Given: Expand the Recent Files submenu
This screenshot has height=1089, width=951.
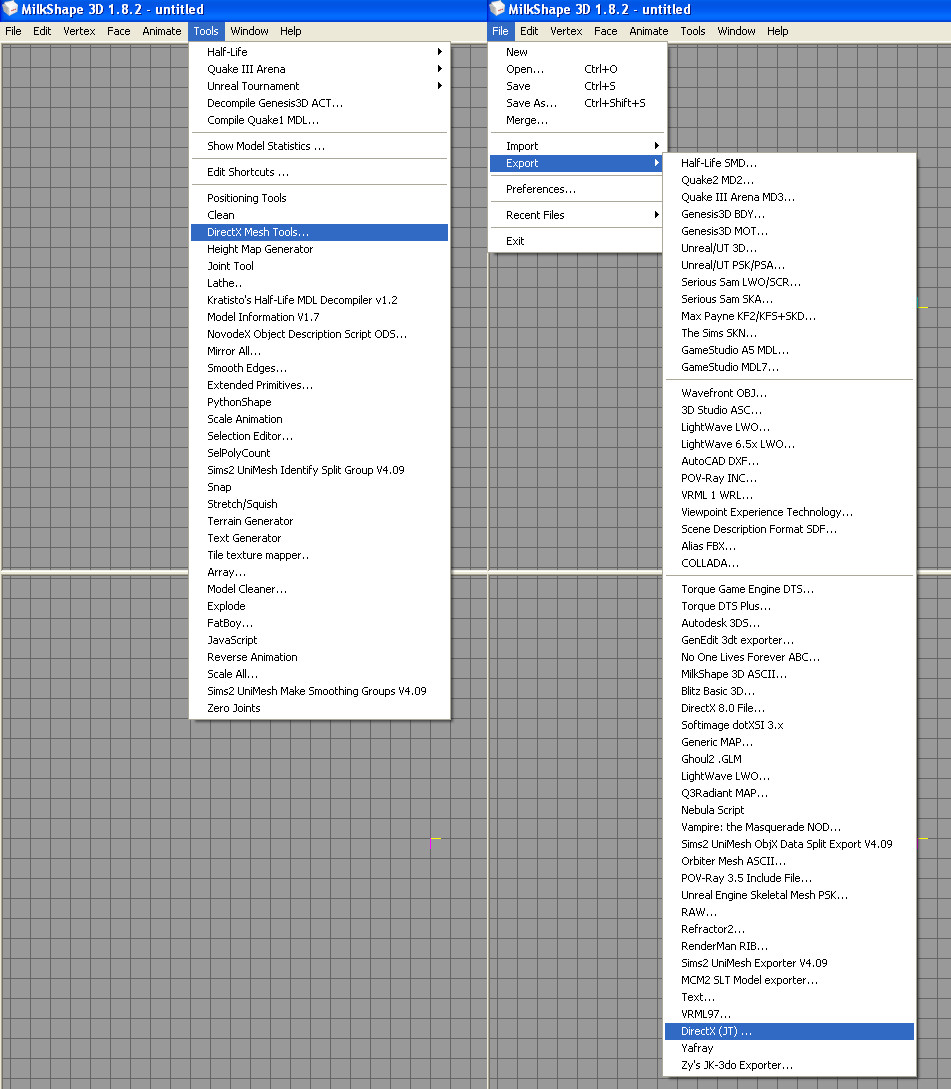Looking at the screenshot, I should 576,215.
